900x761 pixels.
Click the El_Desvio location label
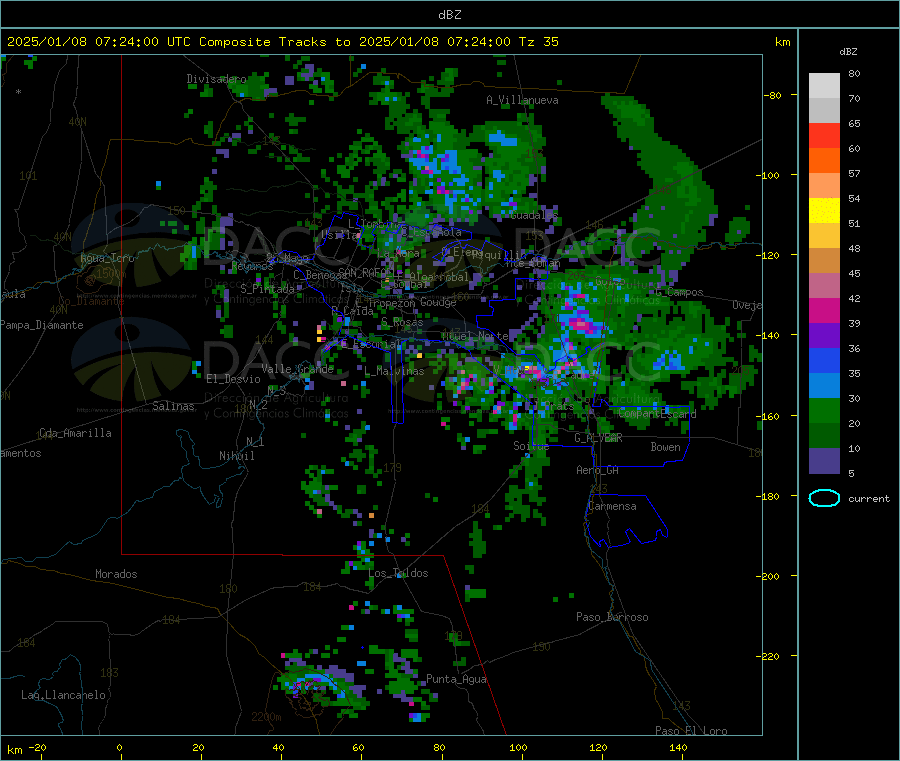pos(234,379)
